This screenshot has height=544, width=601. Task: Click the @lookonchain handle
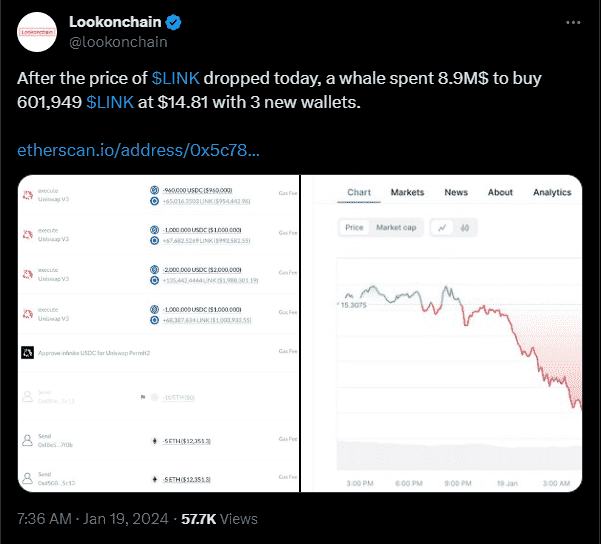pyautogui.click(x=117, y=42)
